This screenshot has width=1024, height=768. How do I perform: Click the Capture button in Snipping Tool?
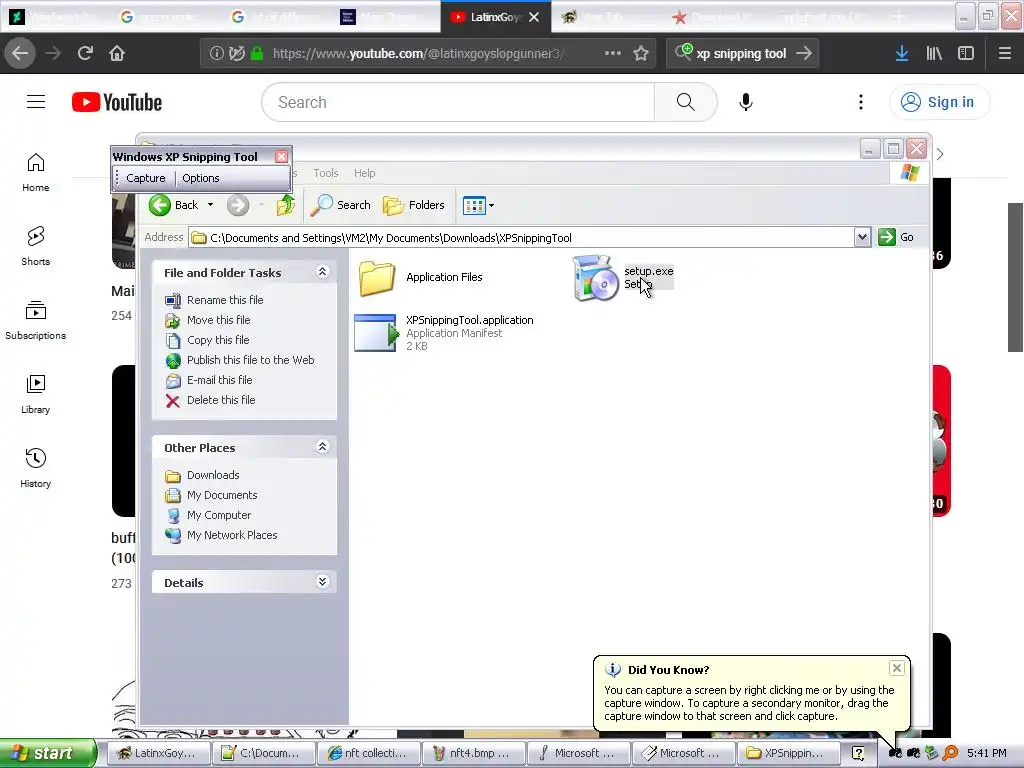[x=145, y=178]
